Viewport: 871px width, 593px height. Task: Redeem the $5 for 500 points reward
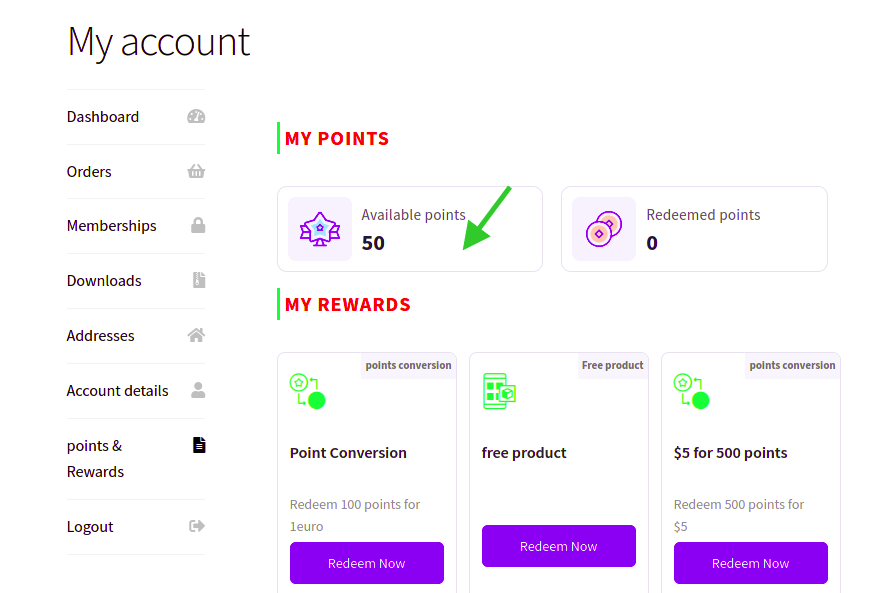(751, 563)
